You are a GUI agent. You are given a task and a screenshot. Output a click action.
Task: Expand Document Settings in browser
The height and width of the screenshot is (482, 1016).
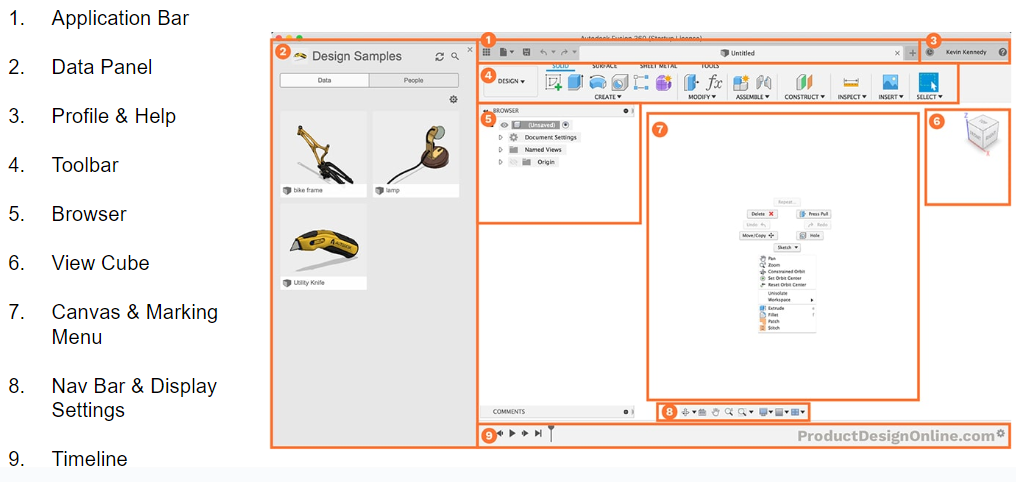click(x=500, y=137)
